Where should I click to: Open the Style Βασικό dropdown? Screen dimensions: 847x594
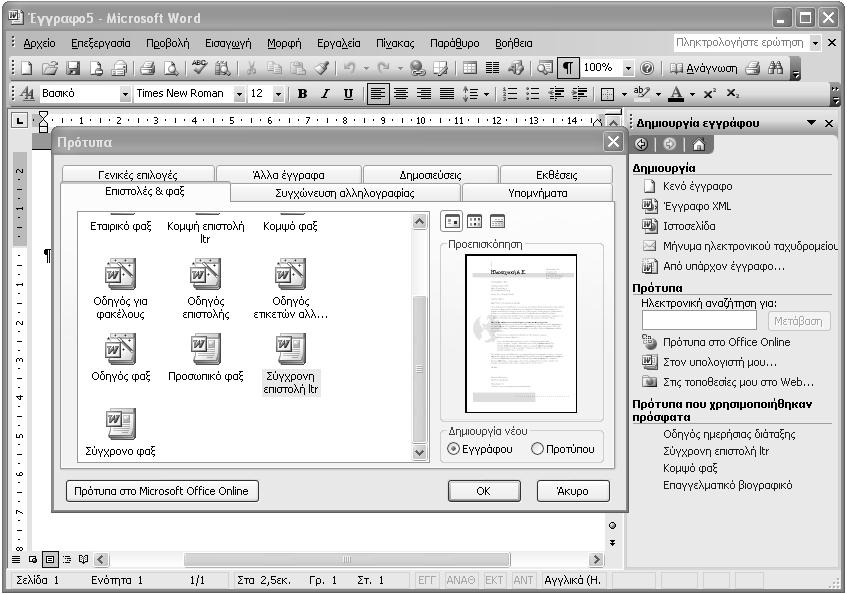point(125,94)
